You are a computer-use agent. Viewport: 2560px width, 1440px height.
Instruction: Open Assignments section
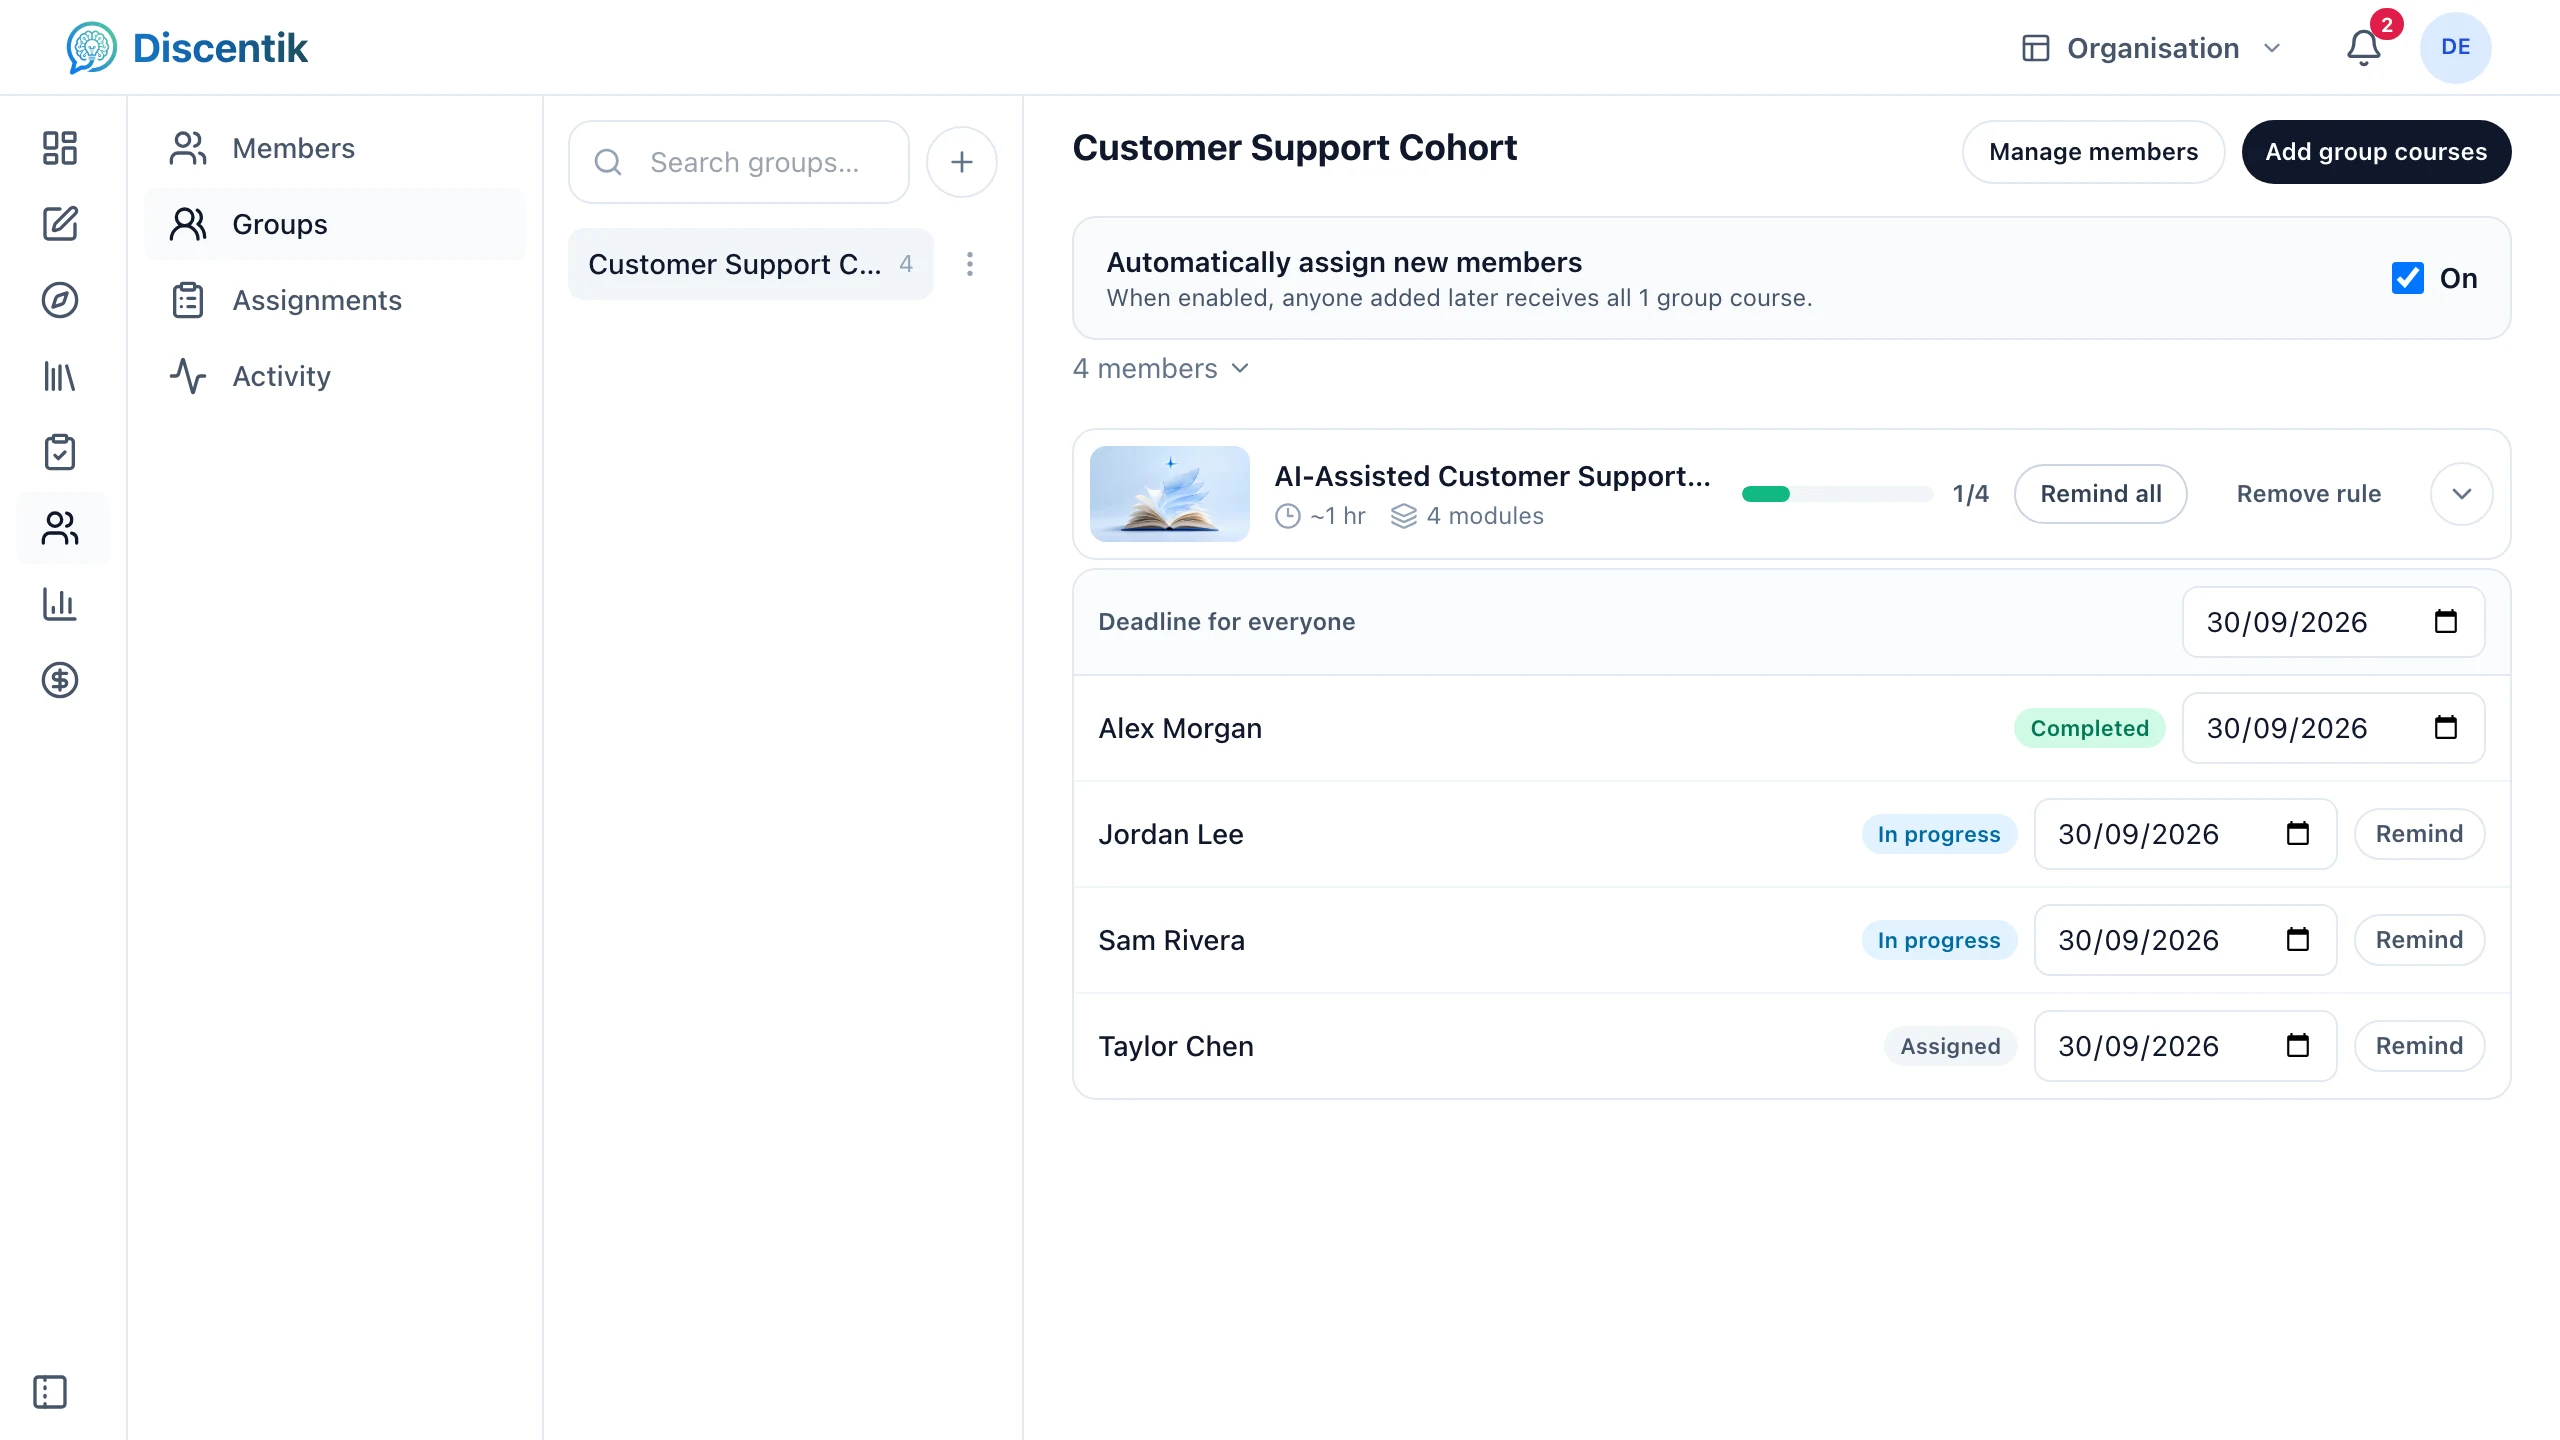coord(335,300)
